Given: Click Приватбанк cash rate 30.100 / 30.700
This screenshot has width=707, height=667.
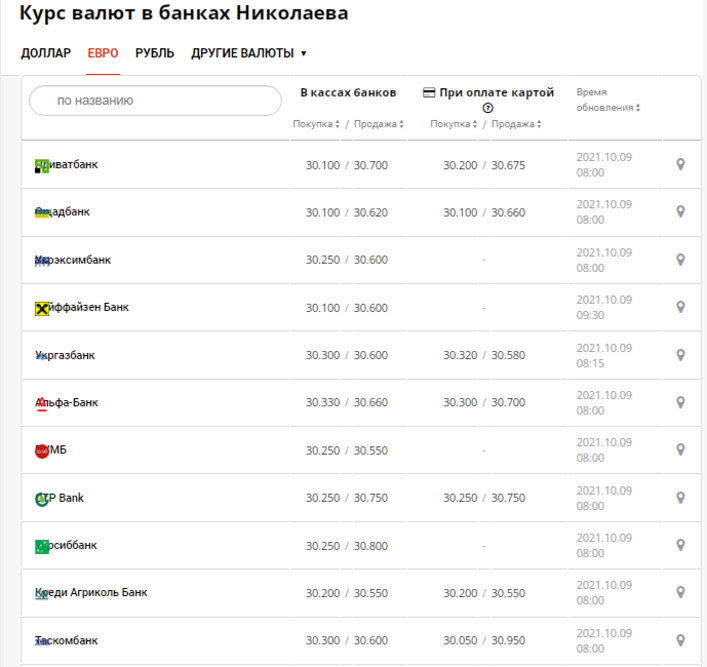Looking at the screenshot, I should (347, 166).
